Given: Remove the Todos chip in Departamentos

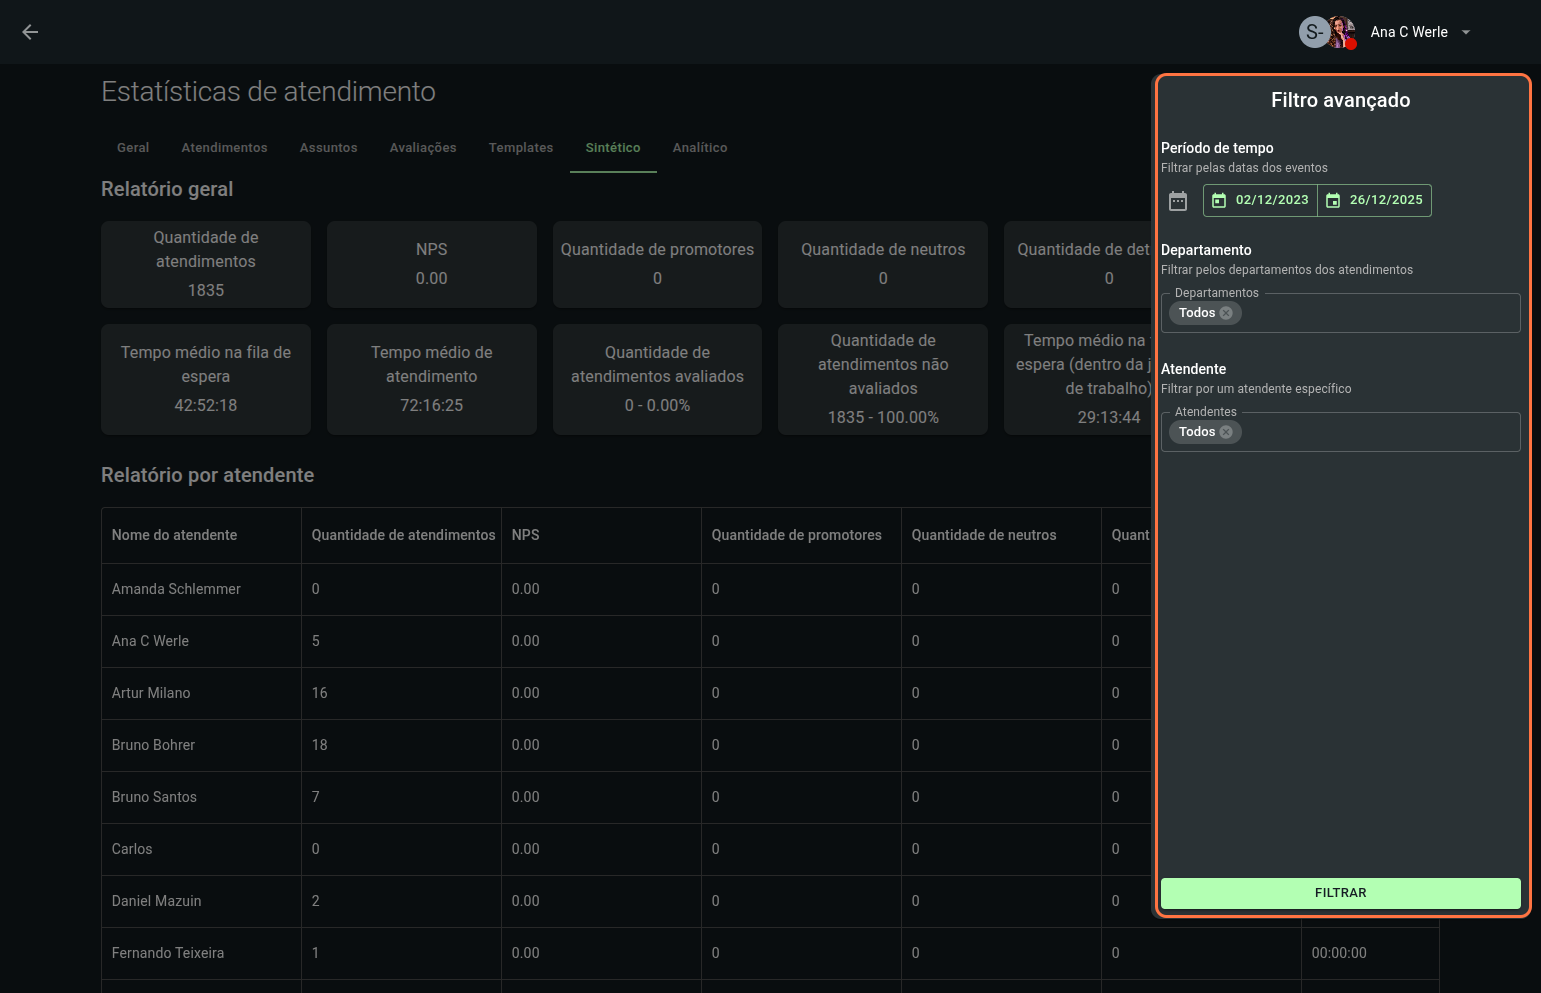Looking at the screenshot, I should [1226, 313].
